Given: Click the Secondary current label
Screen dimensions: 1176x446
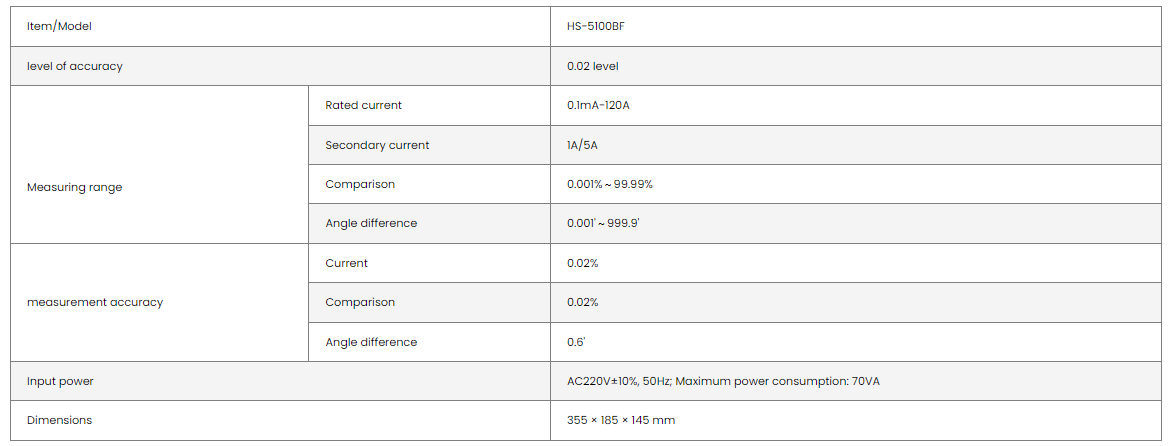Looking at the screenshot, I should (x=377, y=145).
